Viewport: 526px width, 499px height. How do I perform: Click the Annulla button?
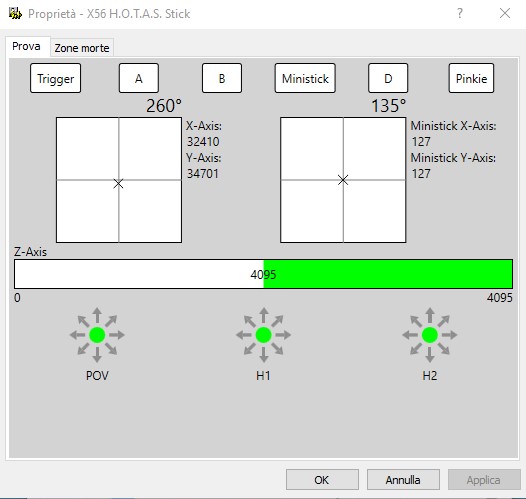pos(403,480)
